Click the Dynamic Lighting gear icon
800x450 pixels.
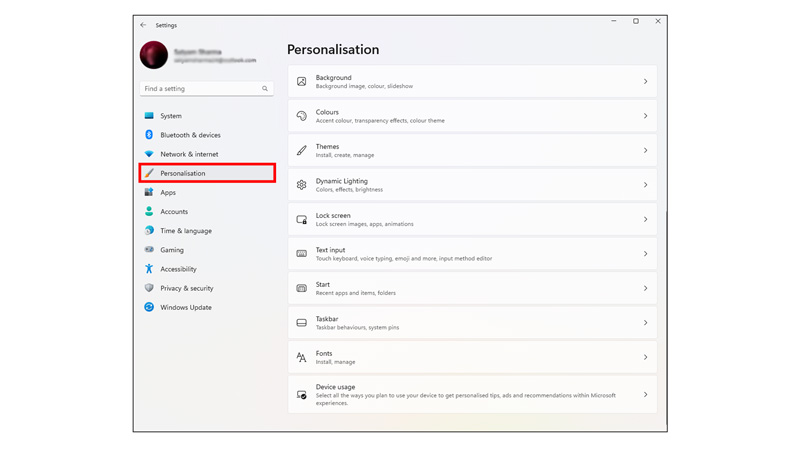point(302,185)
